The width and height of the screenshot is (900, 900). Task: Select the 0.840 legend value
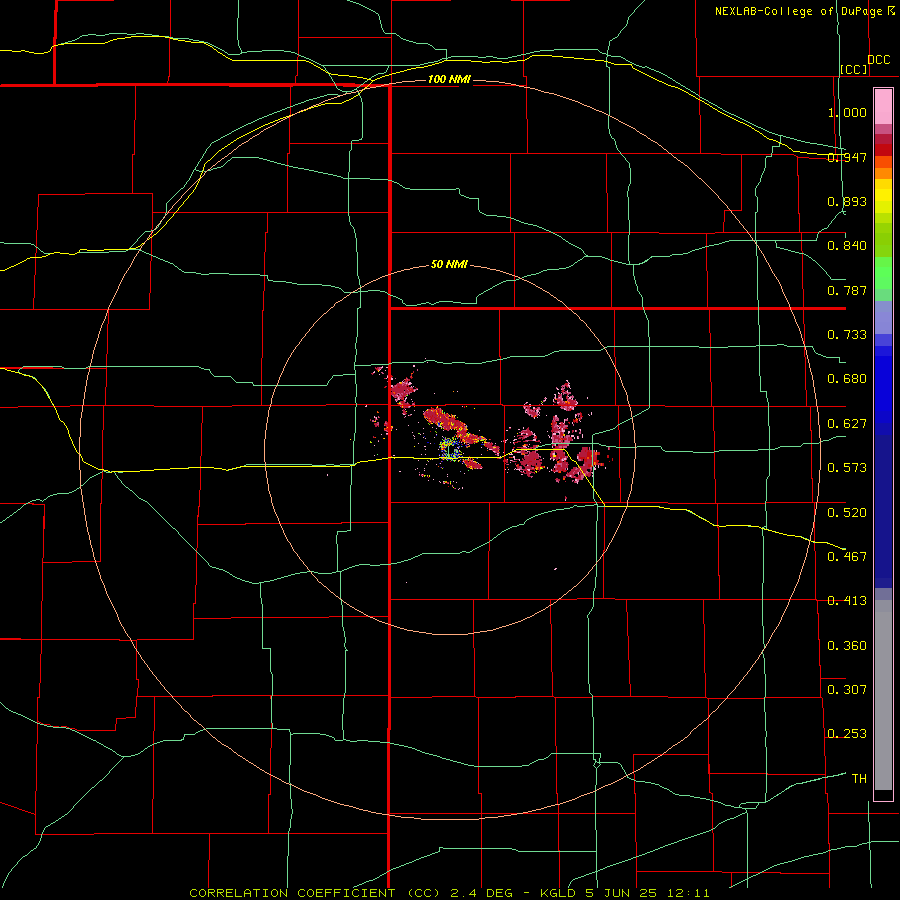(x=847, y=246)
